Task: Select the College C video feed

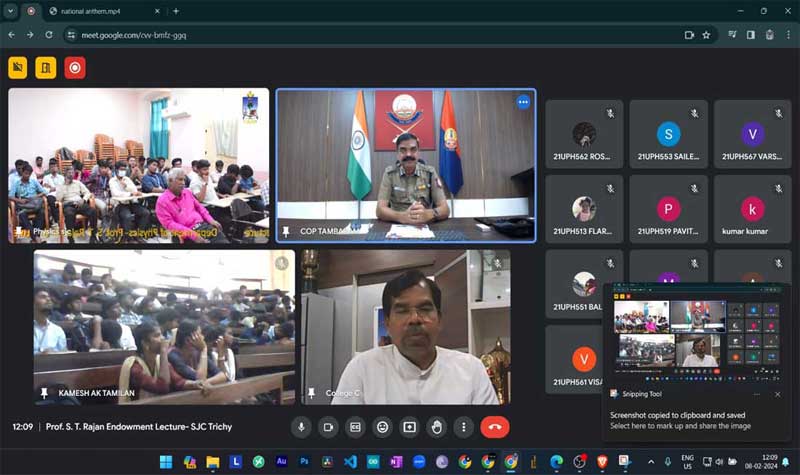Action: (406, 327)
